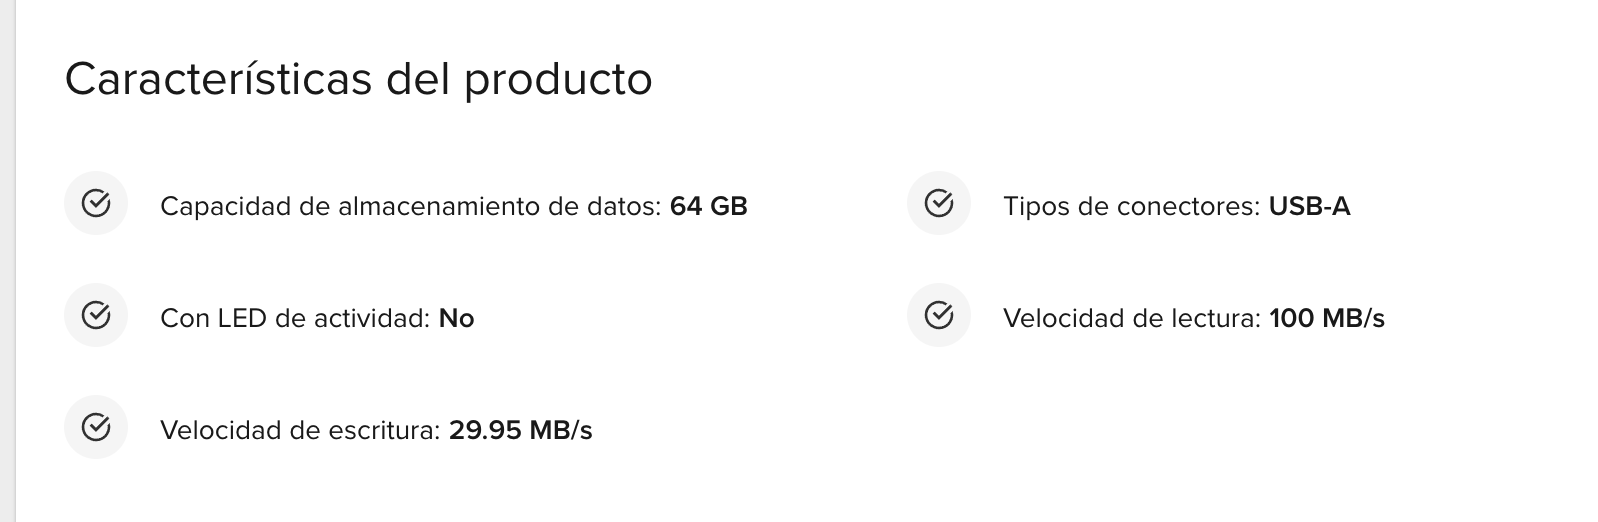
Task: Click the check icon beside Velocidad de escritura
Action: [x=95, y=428]
